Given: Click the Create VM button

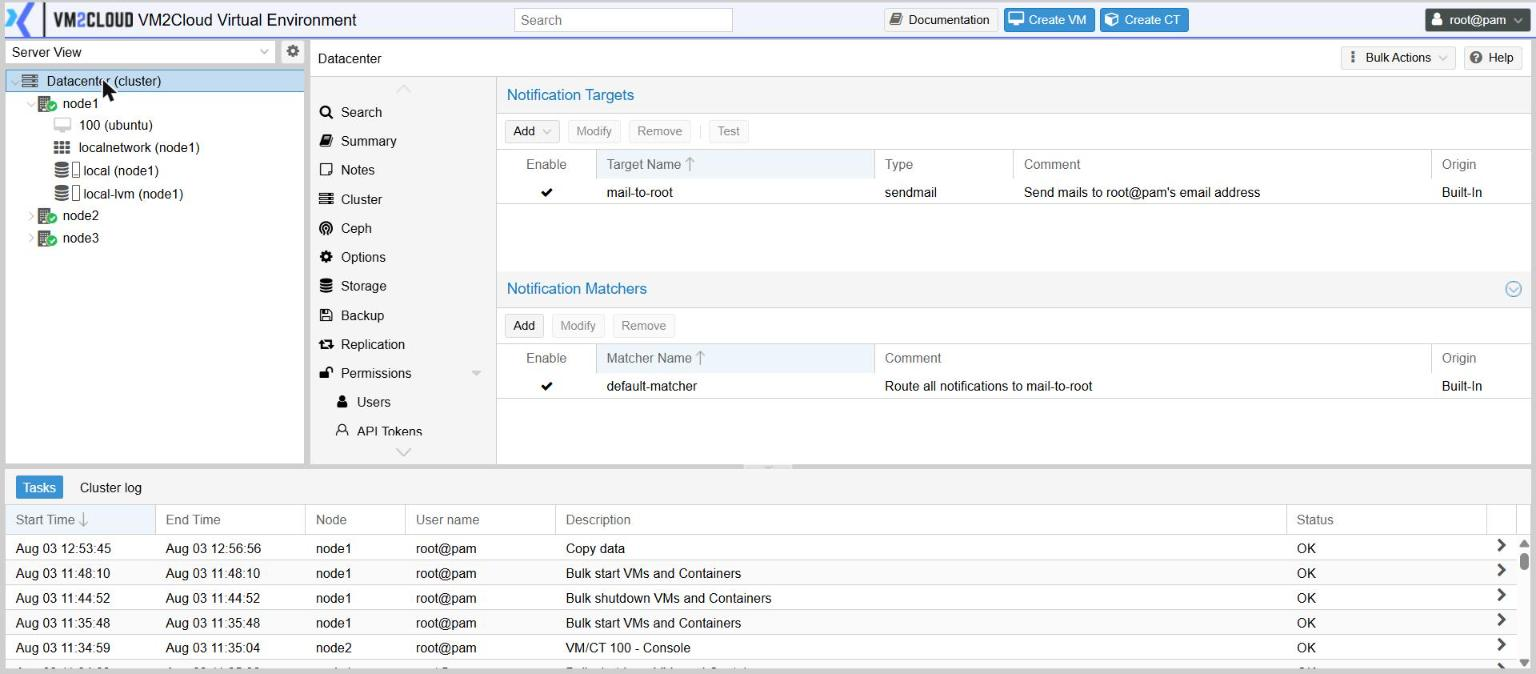Looking at the screenshot, I should tap(1049, 20).
